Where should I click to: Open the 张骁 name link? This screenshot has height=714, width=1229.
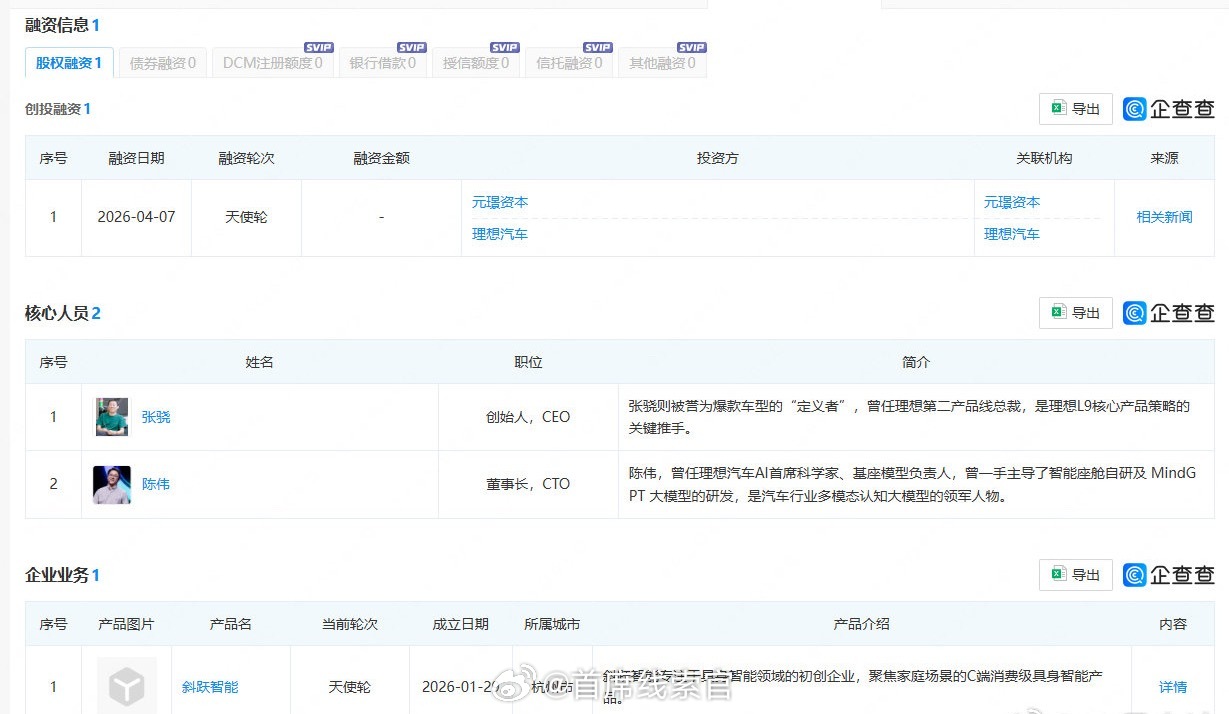pyautogui.click(x=156, y=417)
